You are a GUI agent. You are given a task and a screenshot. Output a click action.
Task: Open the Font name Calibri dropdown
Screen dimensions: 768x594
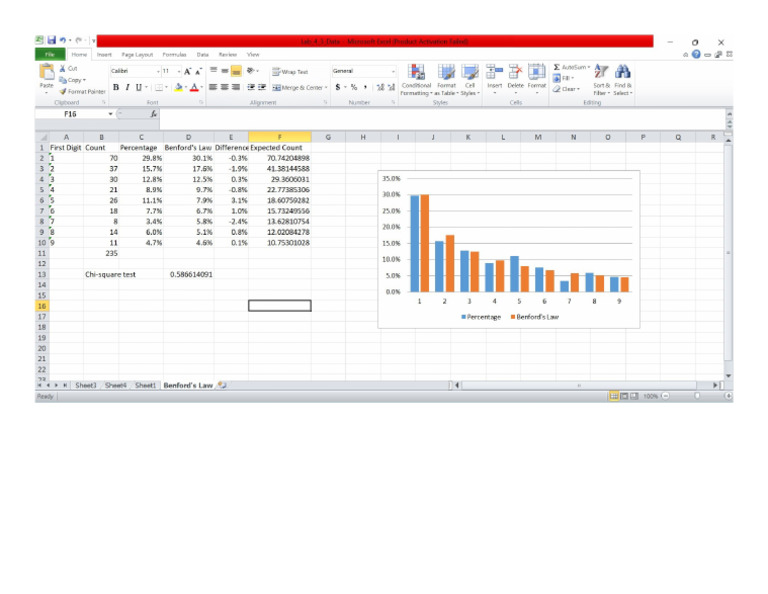158,71
